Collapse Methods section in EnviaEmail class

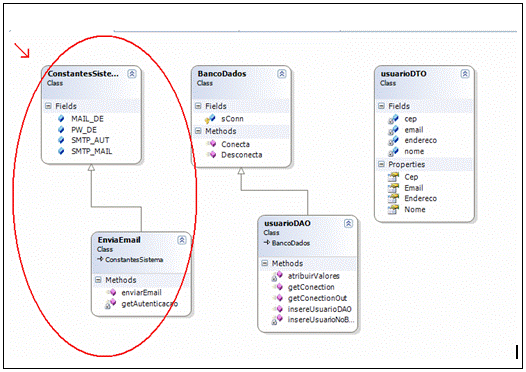click(98, 280)
